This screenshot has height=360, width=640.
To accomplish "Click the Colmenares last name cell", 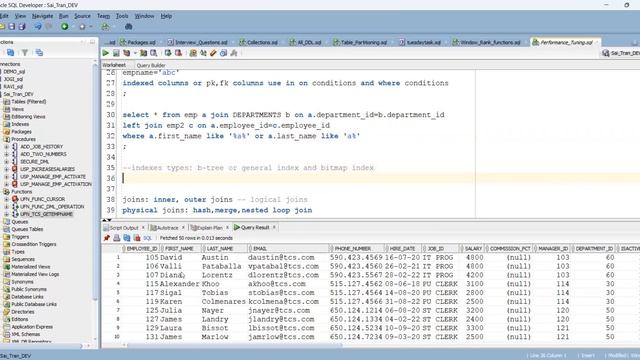I will (224, 302).
